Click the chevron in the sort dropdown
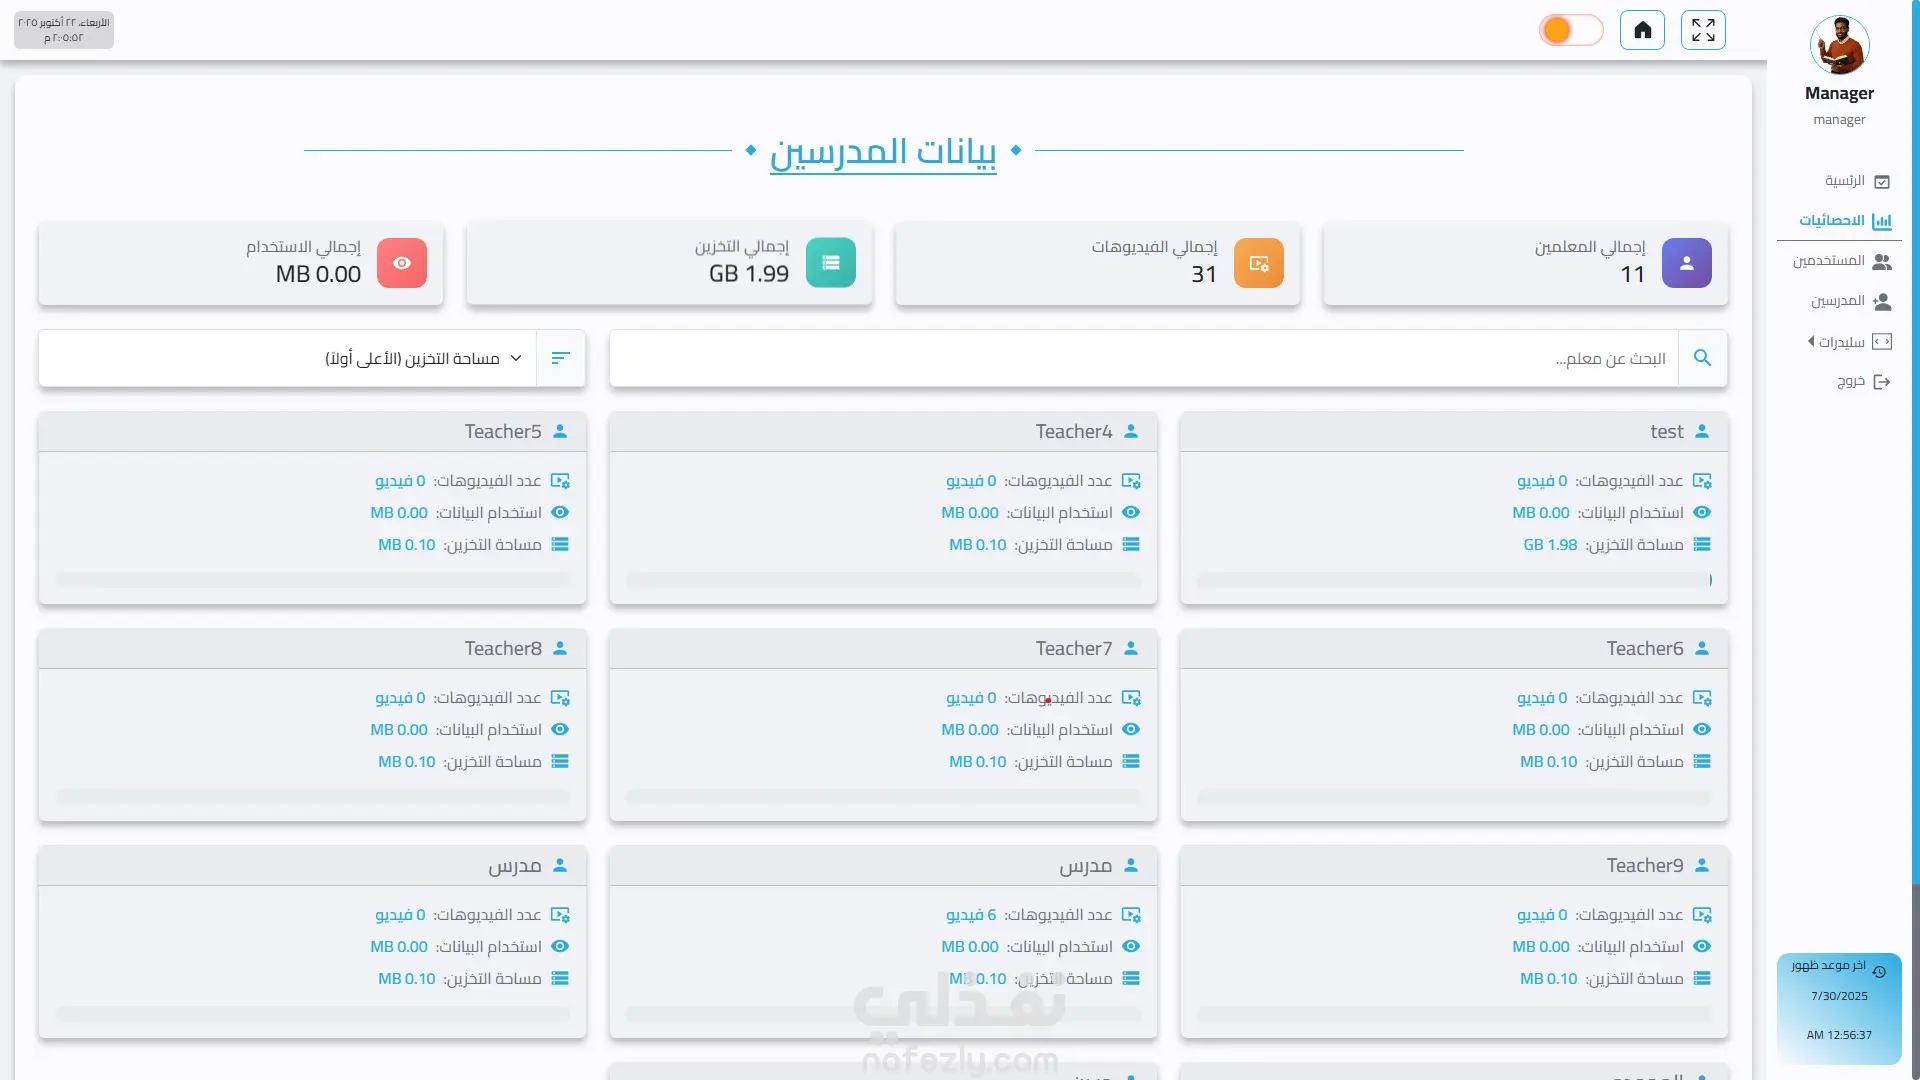 click(516, 358)
